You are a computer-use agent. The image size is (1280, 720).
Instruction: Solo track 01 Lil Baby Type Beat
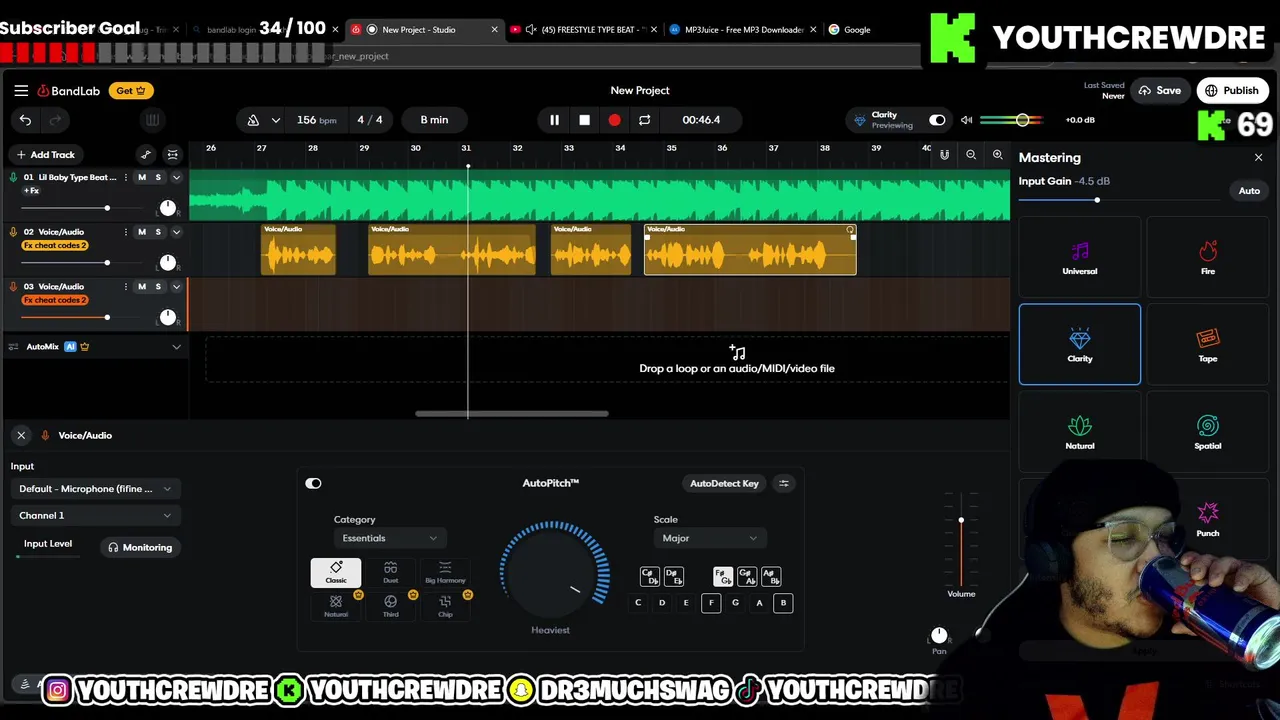click(158, 178)
